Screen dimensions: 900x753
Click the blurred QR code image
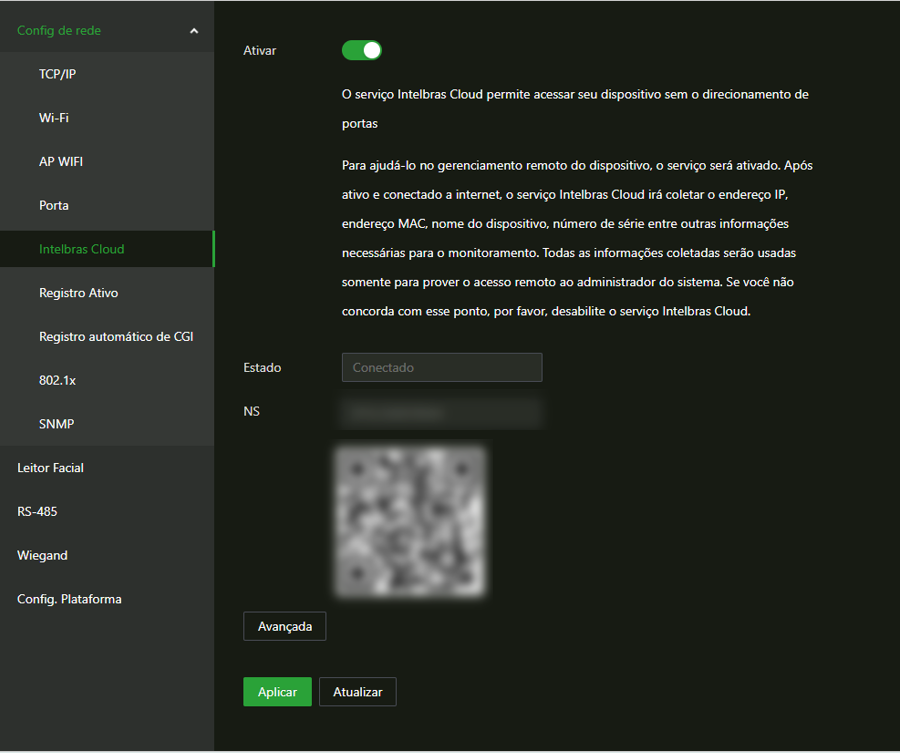(411, 521)
